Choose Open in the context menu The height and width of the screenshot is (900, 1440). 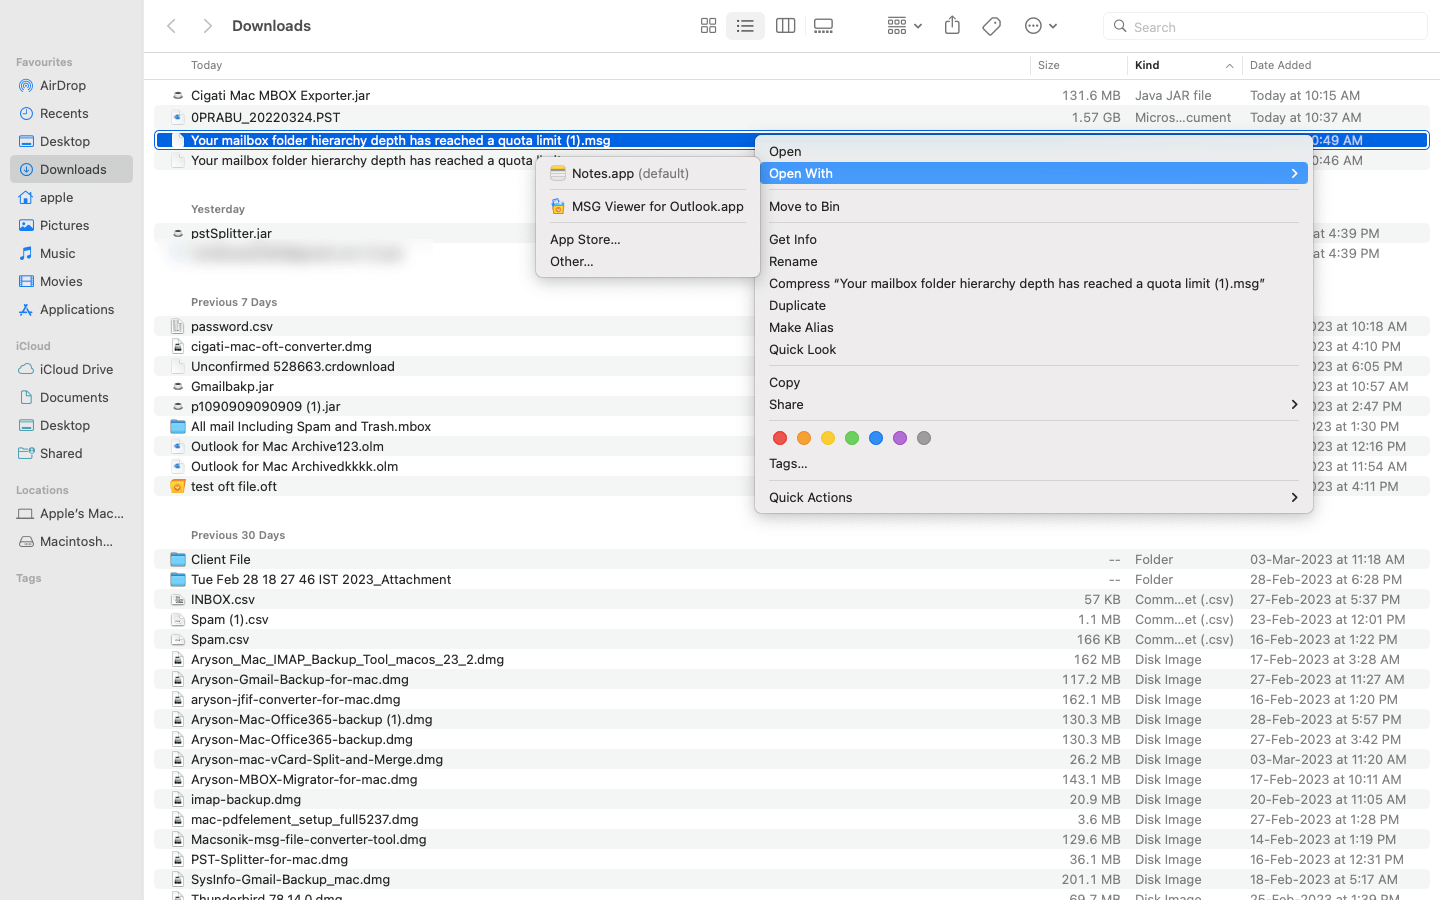pos(1033,151)
